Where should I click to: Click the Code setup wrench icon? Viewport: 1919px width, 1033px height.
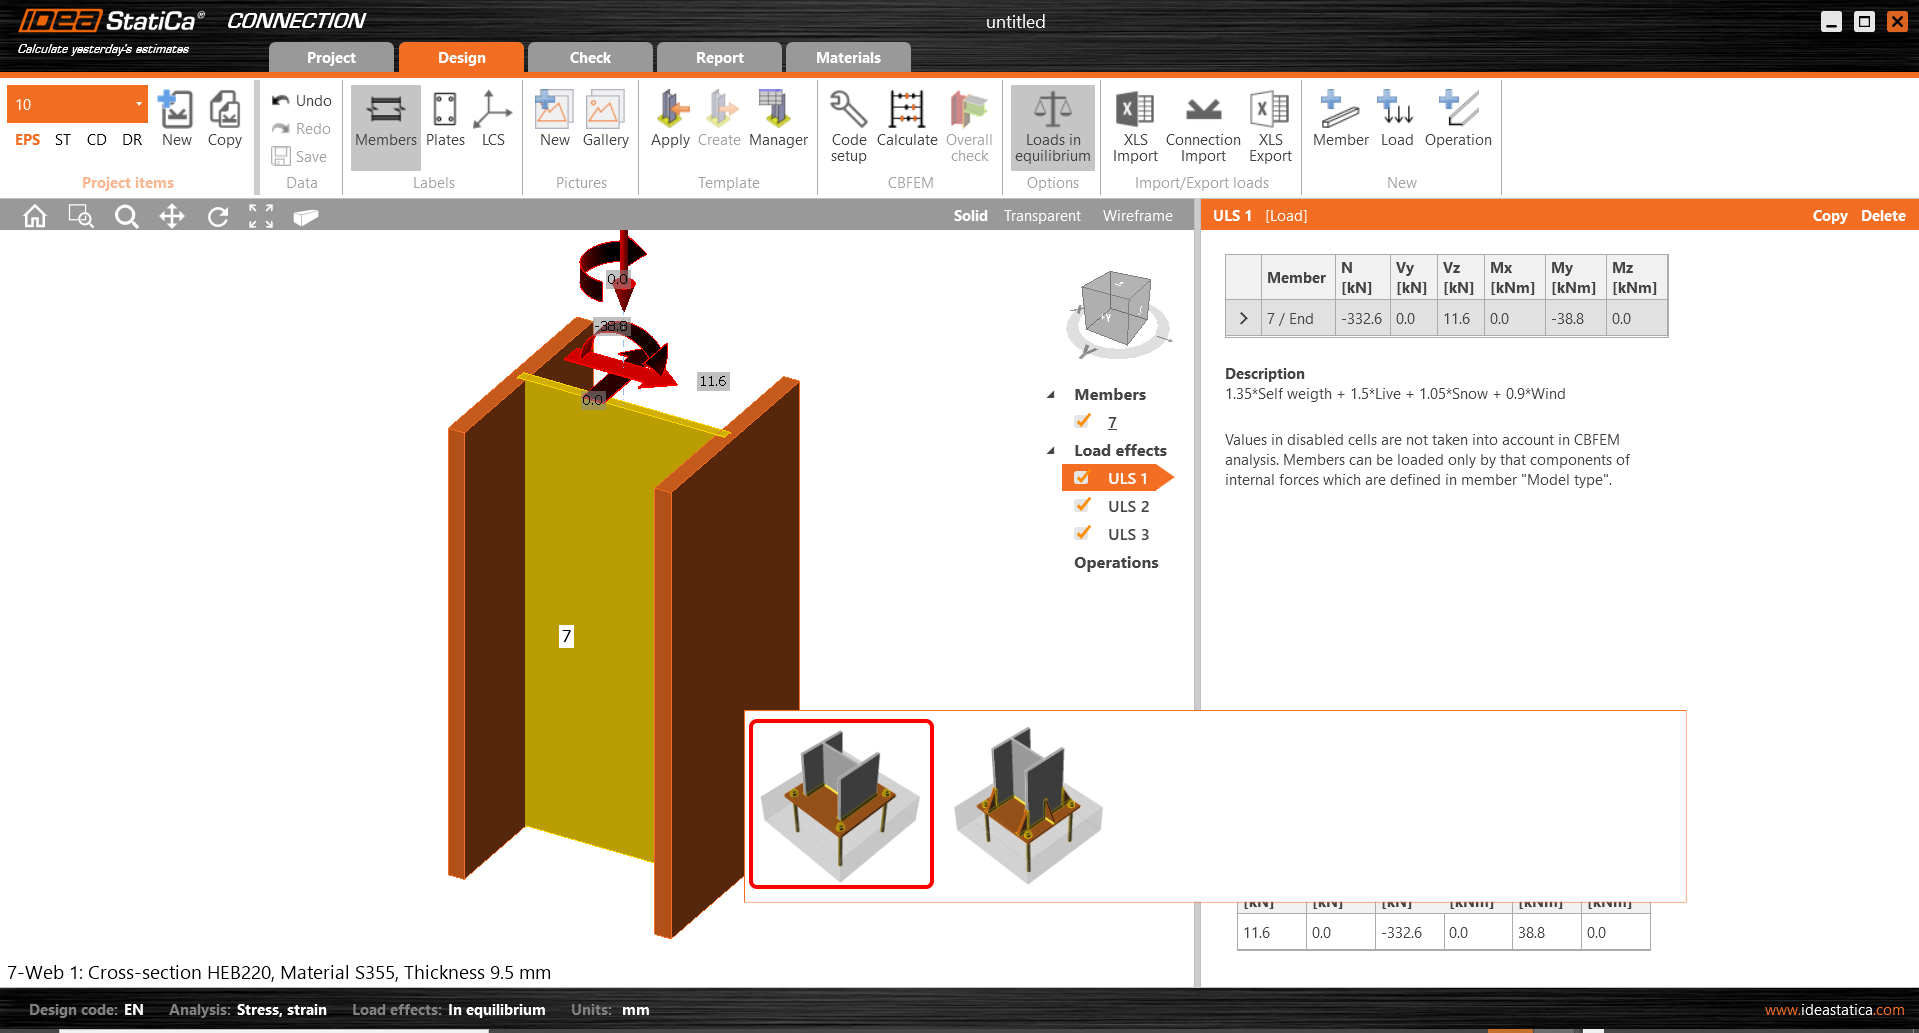pos(848,110)
